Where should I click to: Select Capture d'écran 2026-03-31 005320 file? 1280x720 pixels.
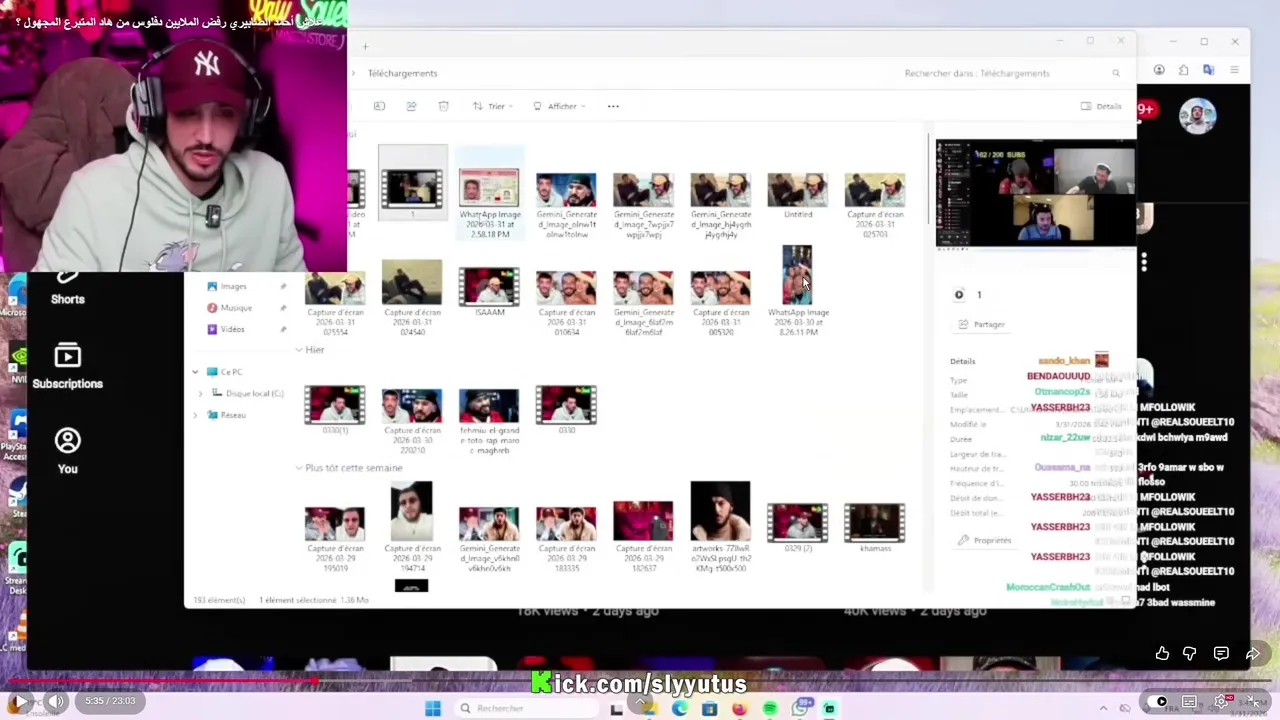(720, 302)
